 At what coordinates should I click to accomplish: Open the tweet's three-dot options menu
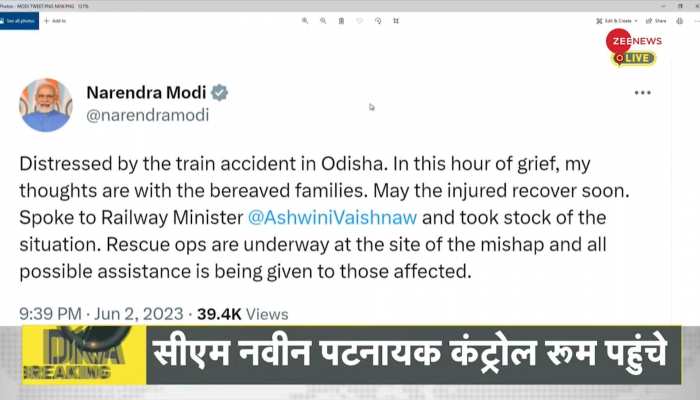[642, 93]
